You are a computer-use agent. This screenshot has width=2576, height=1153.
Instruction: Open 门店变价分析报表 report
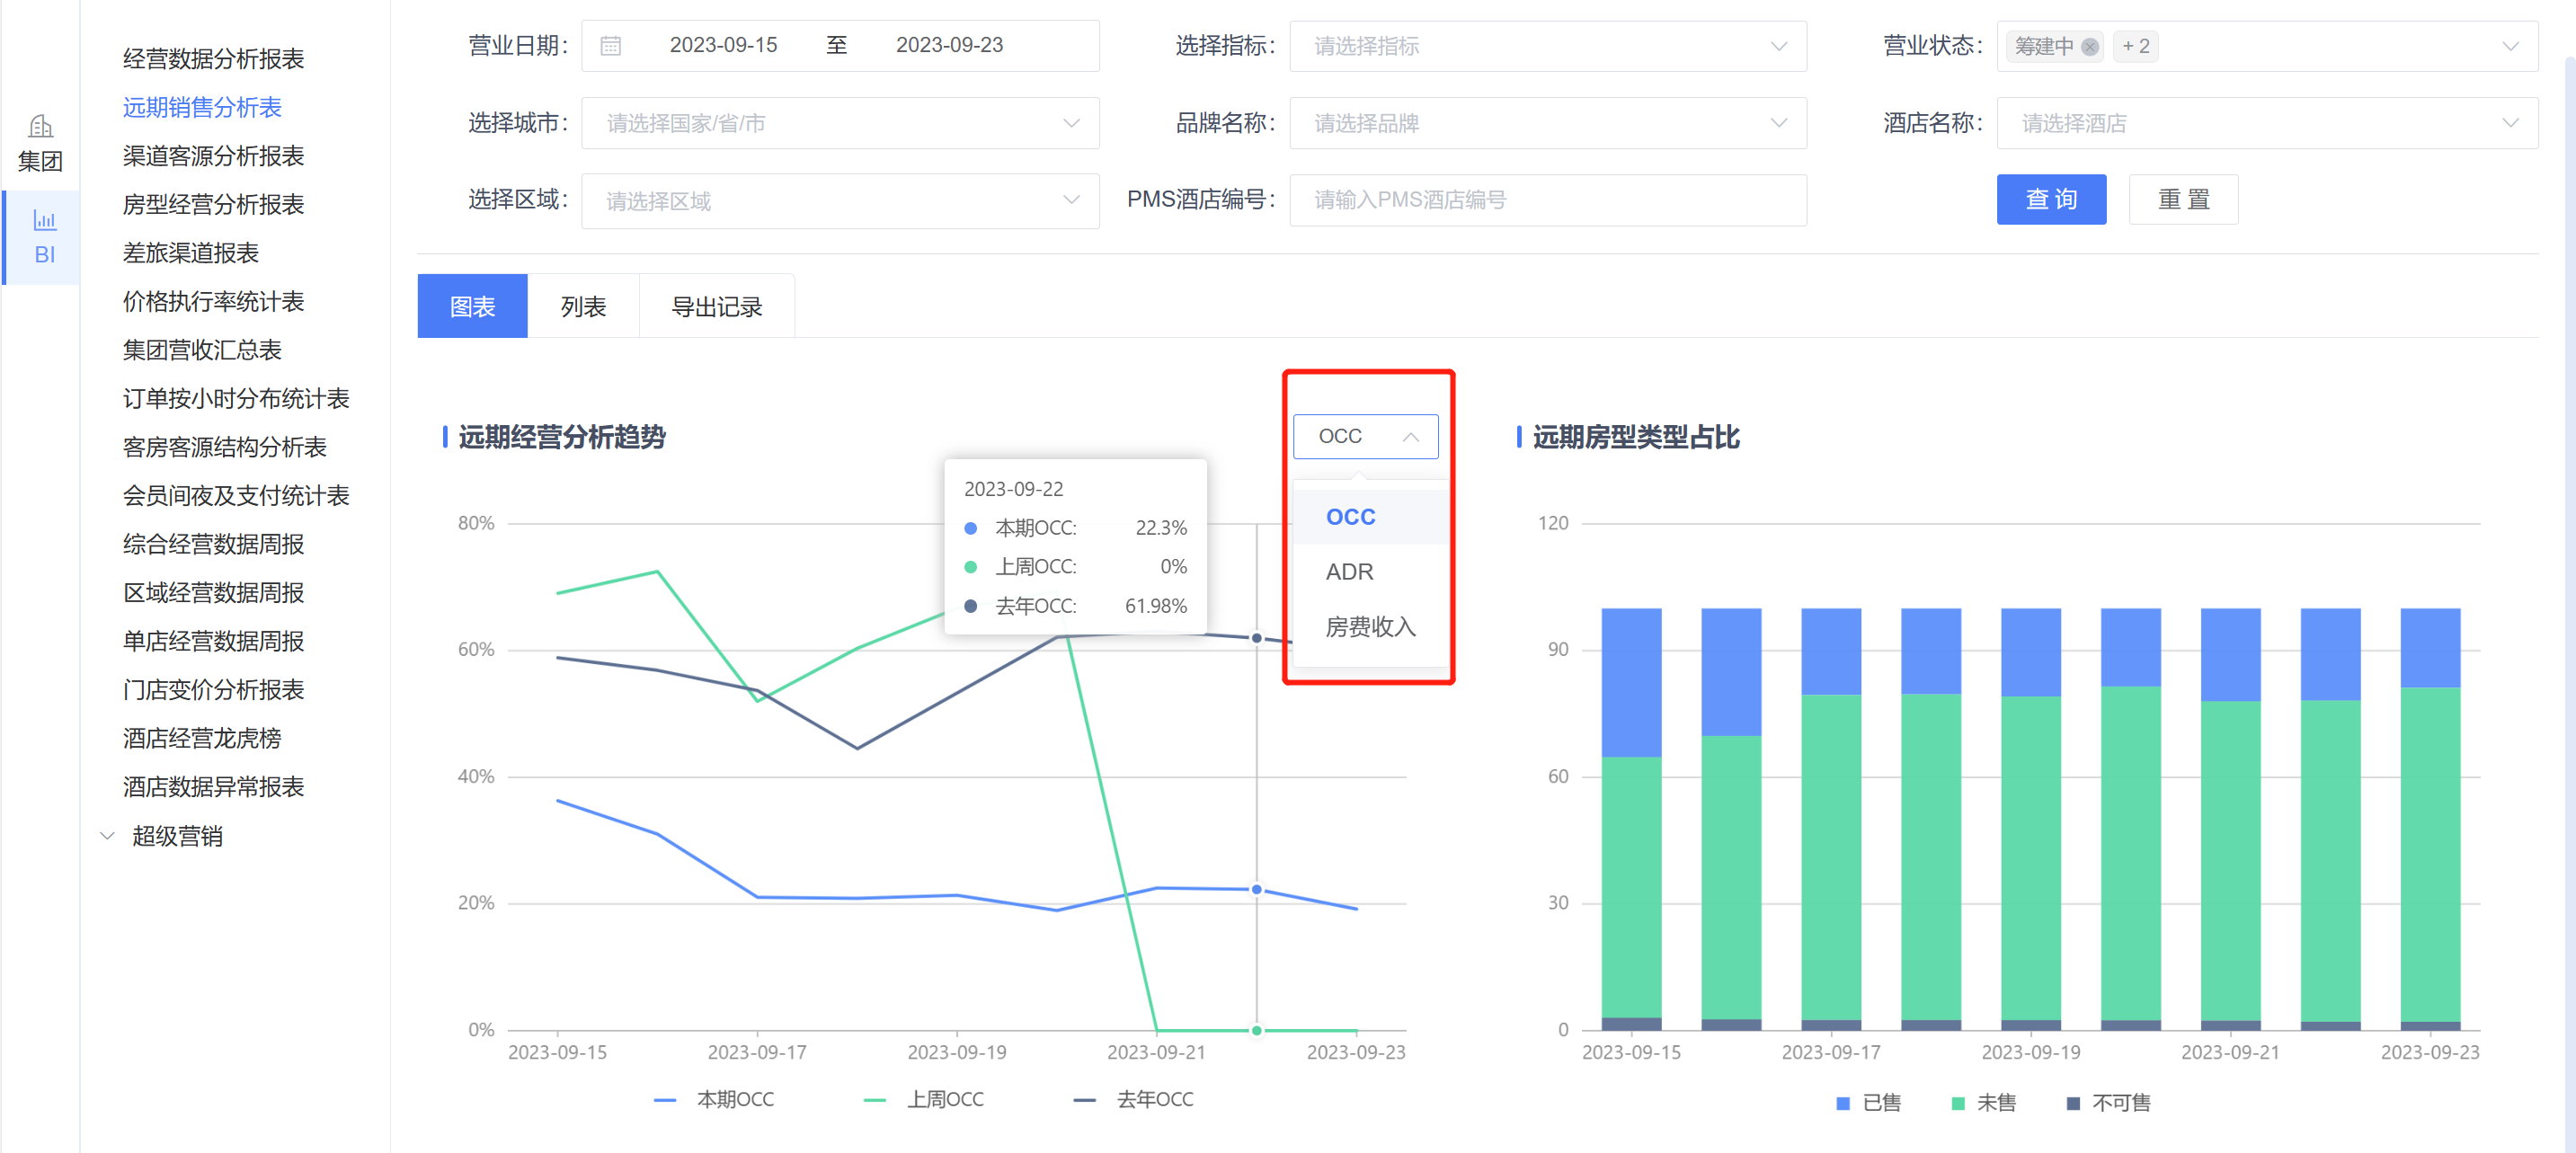pos(213,689)
